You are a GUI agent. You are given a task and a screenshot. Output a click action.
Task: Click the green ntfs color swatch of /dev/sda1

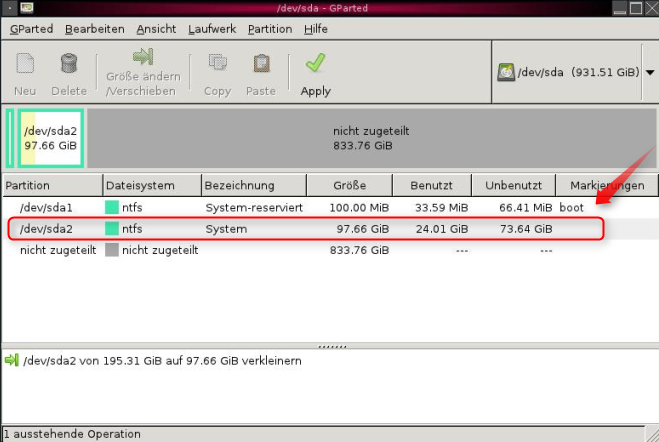112,207
